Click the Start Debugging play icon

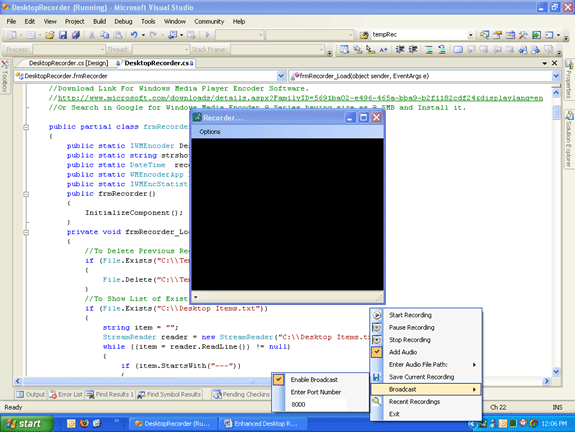point(207,35)
